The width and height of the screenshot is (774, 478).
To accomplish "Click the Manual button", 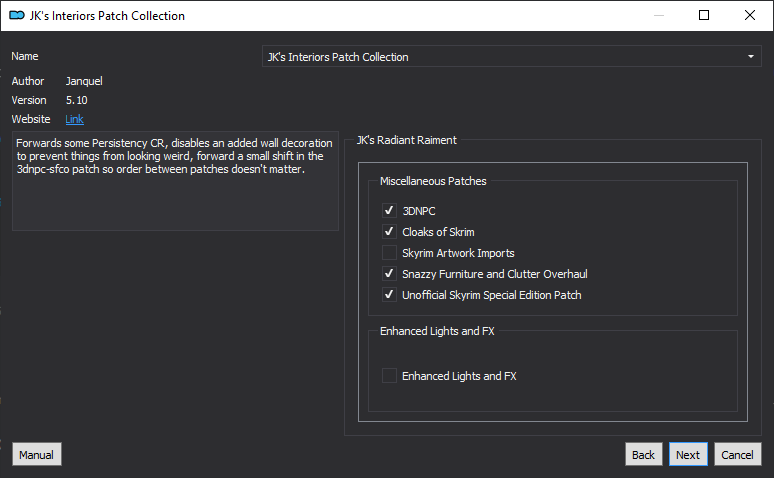I will click(37, 454).
